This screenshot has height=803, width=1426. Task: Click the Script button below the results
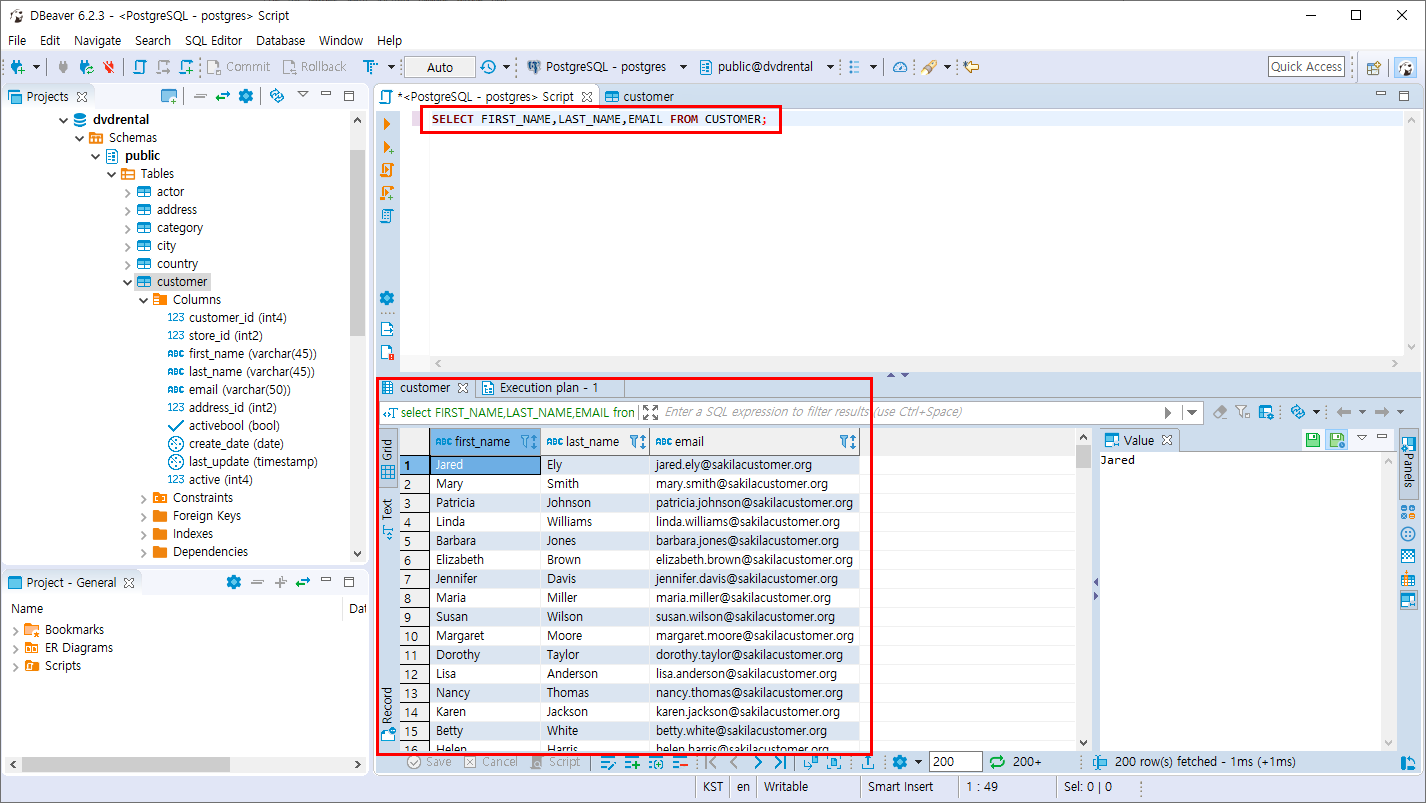point(555,762)
